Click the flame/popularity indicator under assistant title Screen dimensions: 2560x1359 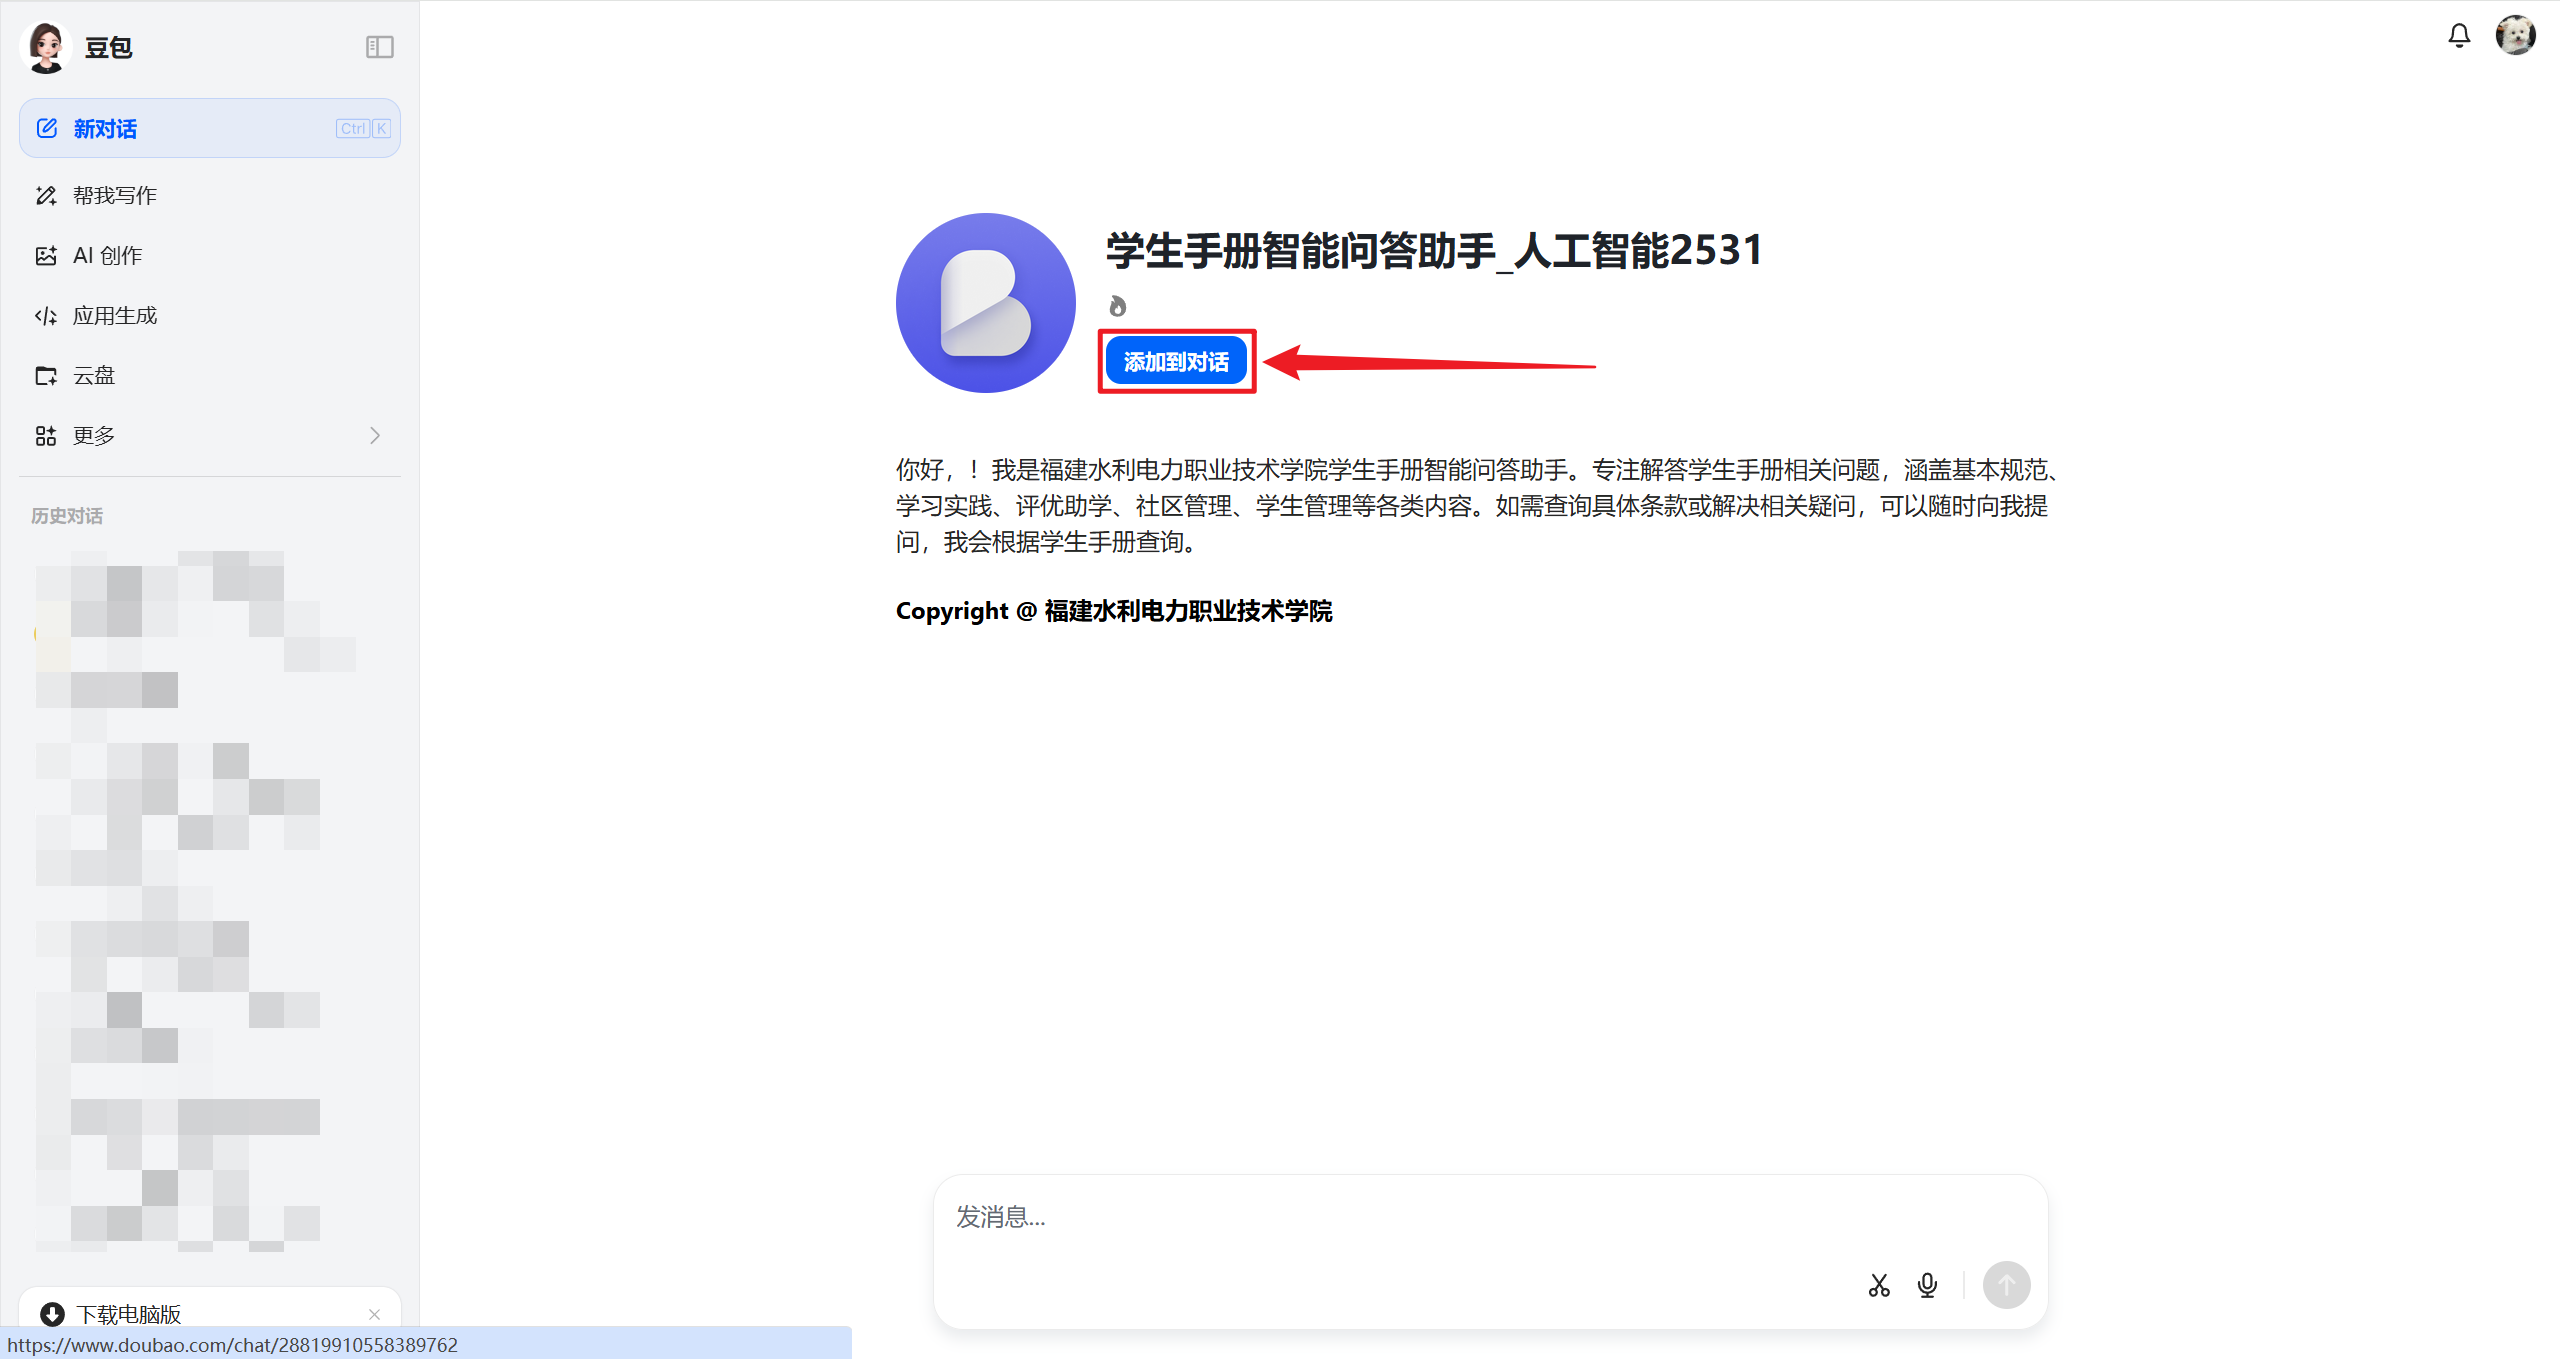click(x=1117, y=307)
